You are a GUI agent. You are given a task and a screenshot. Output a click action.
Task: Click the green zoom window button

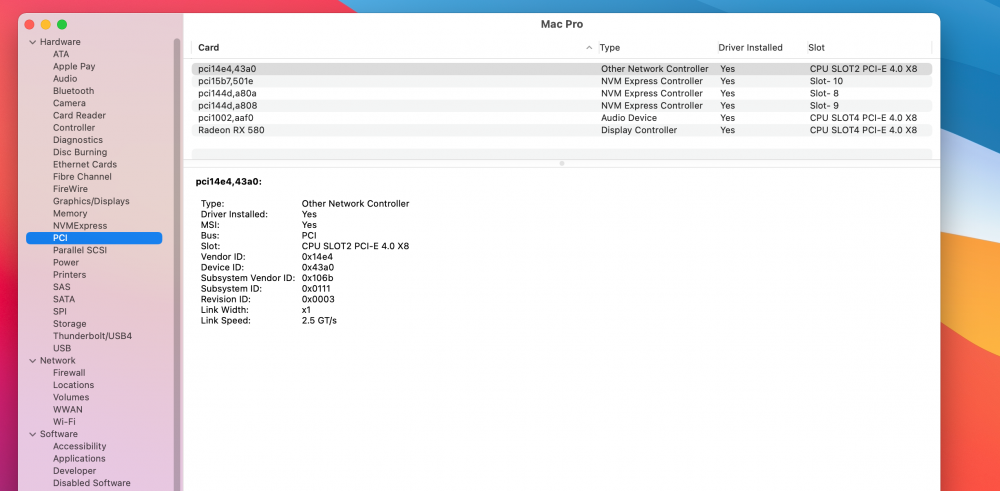[62, 25]
